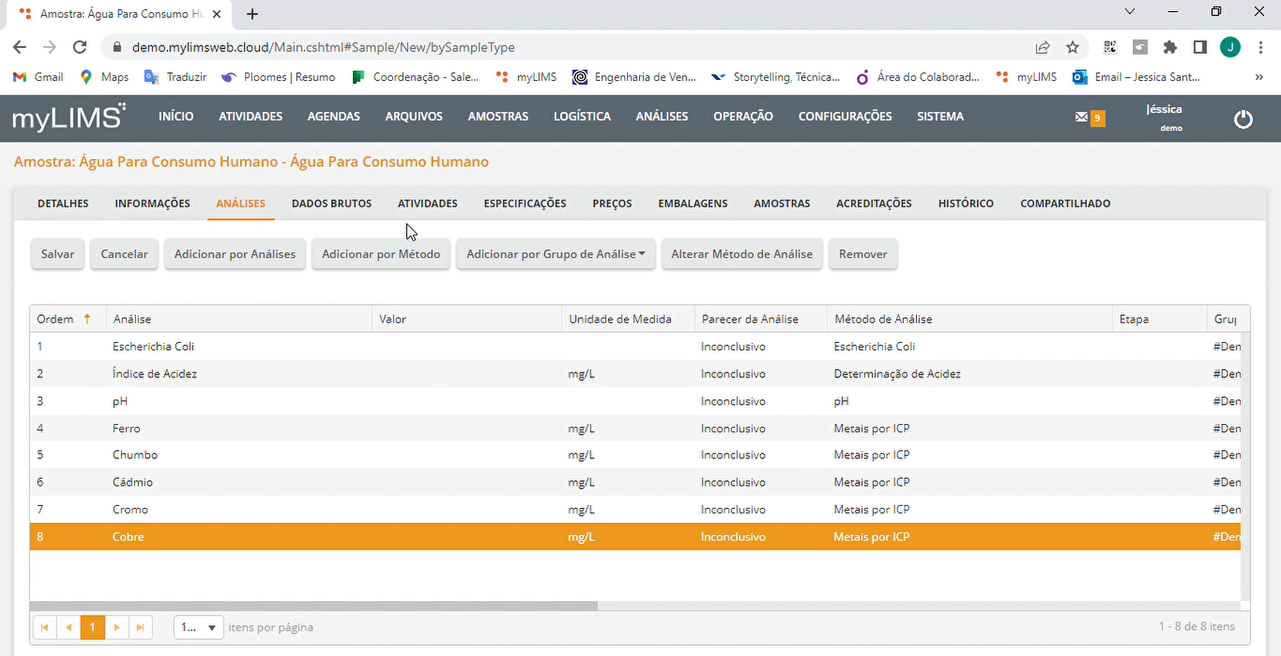This screenshot has width=1281, height=656.
Task: Open the tab search chevron in Chrome
Action: tap(1130, 12)
